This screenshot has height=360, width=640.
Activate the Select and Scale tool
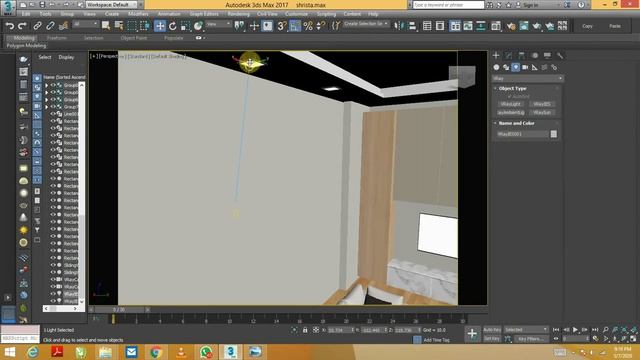[x=185, y=26]
